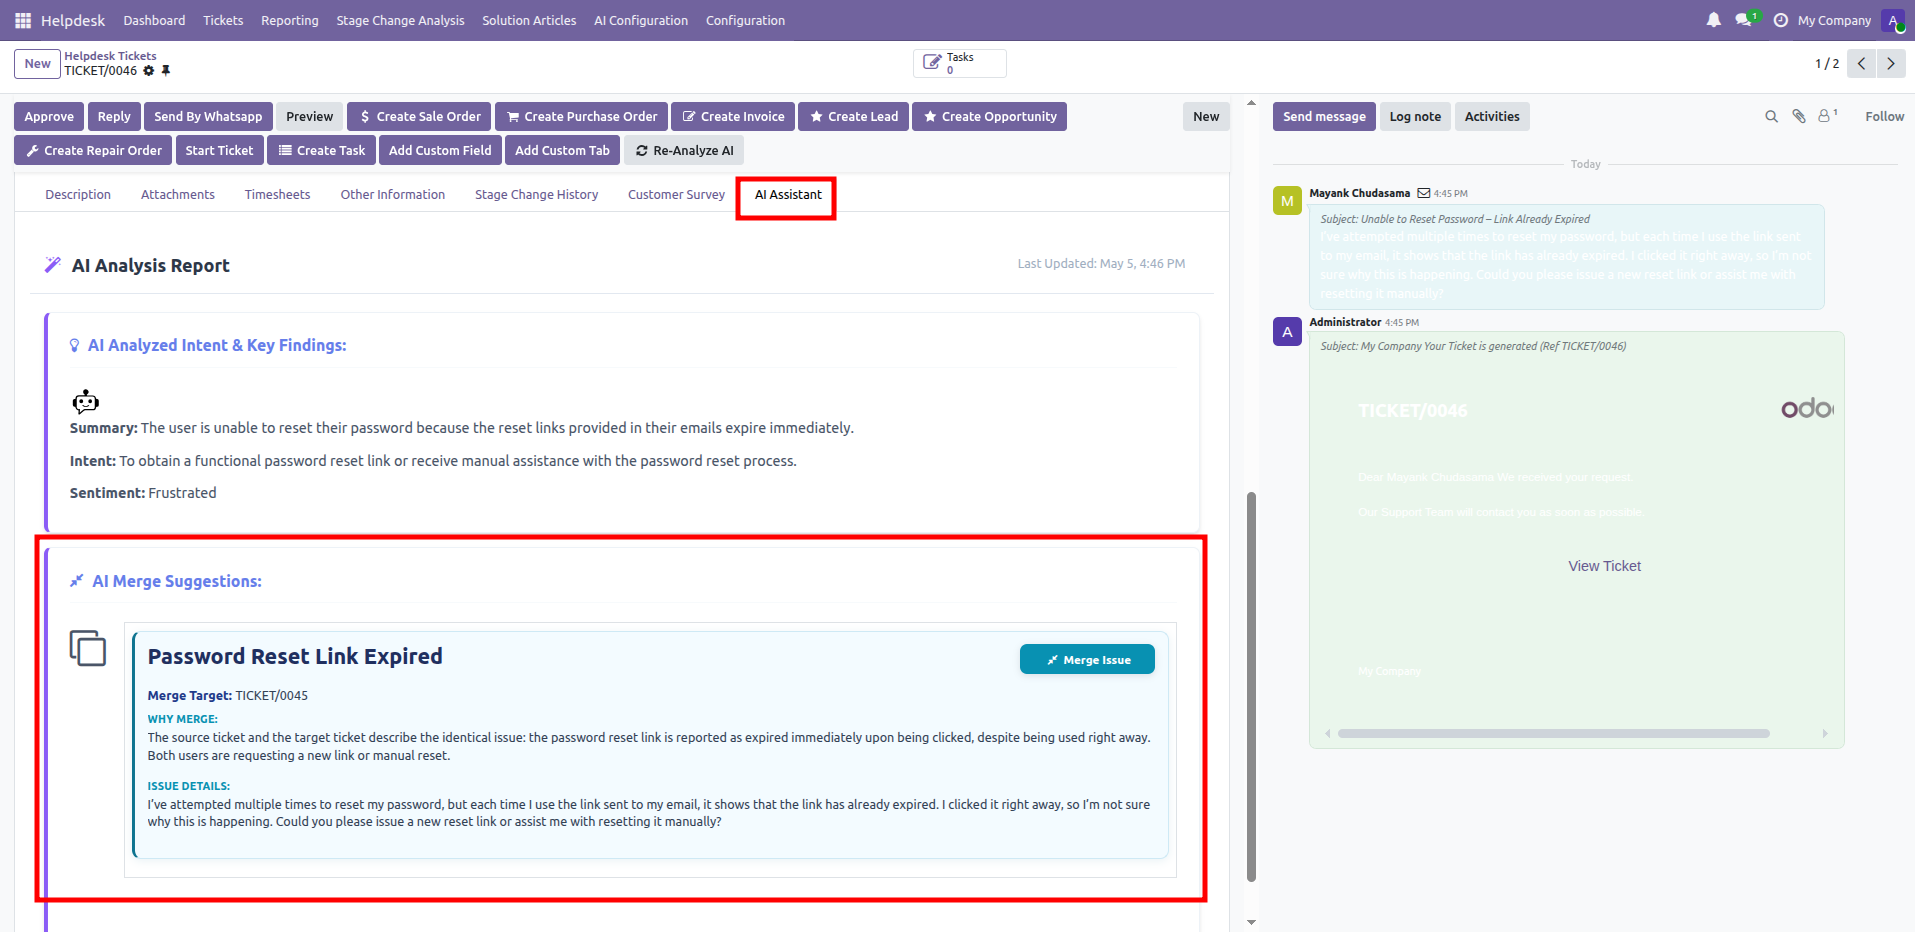1915x932 pixels.
Task: Click the New record button near breadcrumb
Action: click(x=37, y=63)
